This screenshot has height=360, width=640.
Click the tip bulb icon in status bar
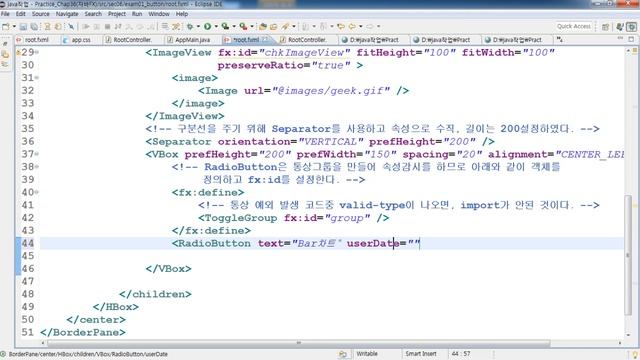tap(635, 354)
